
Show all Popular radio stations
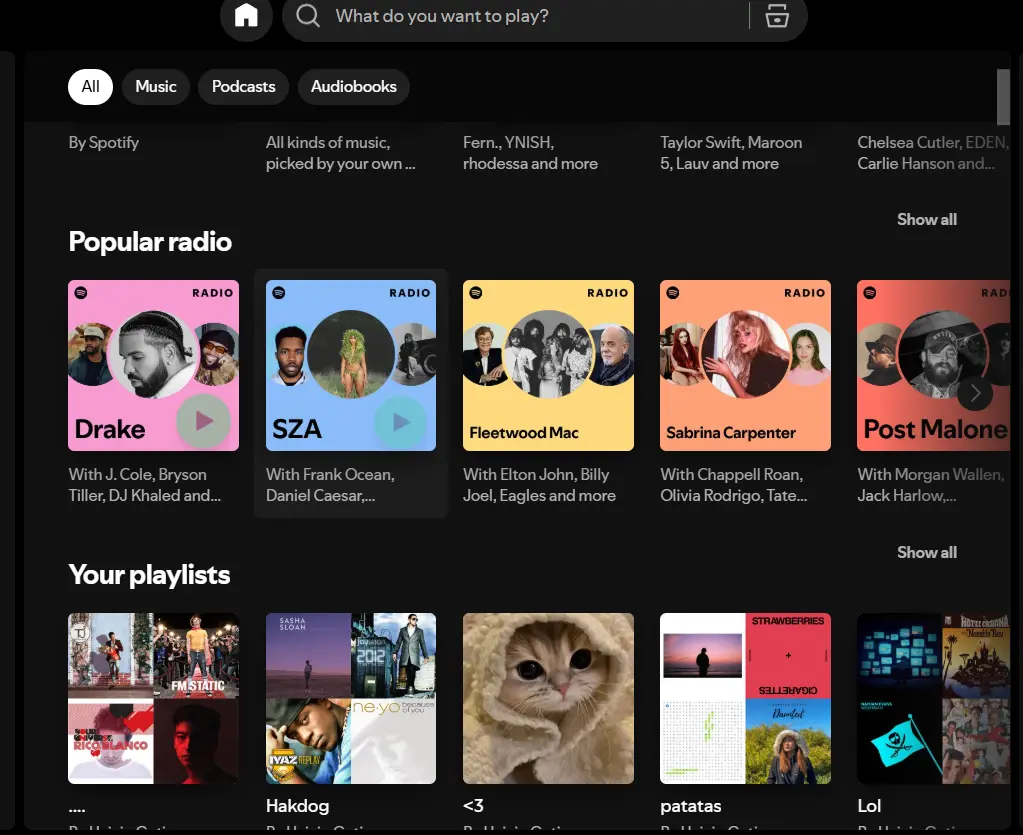[x=926, y=220]
